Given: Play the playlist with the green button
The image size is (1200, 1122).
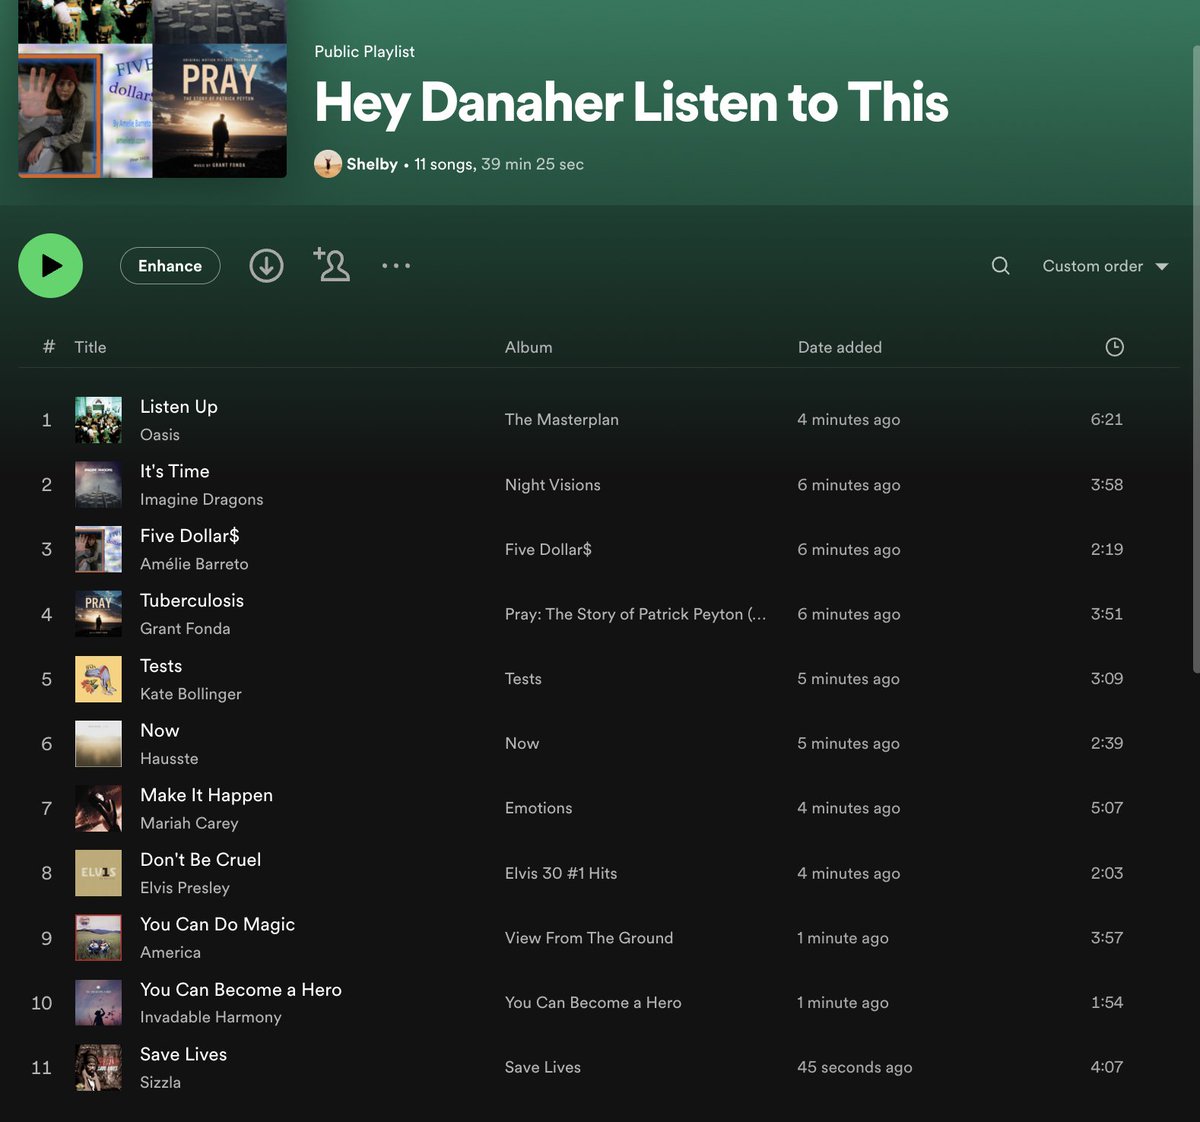Looking at the screenshot, I should coord(50,266).
